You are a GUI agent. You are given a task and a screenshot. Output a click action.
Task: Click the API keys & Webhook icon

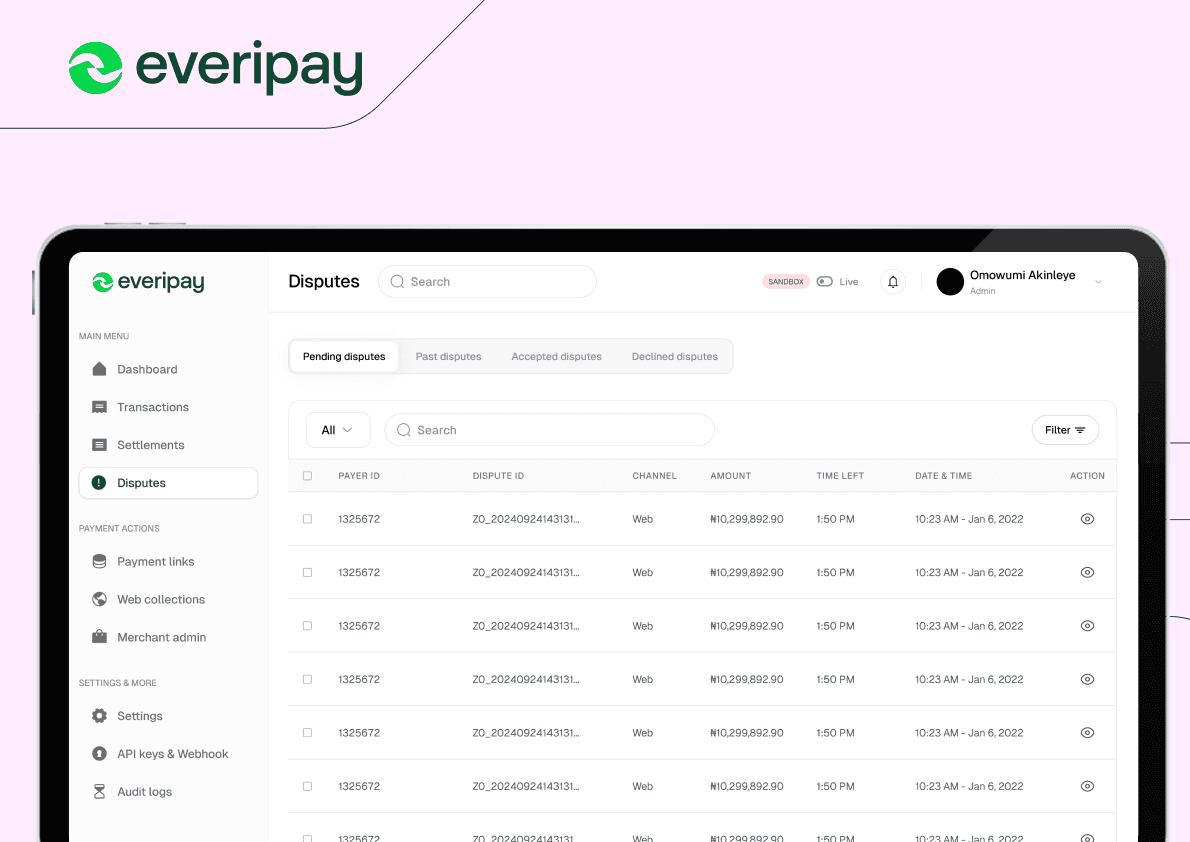point(99,754)
